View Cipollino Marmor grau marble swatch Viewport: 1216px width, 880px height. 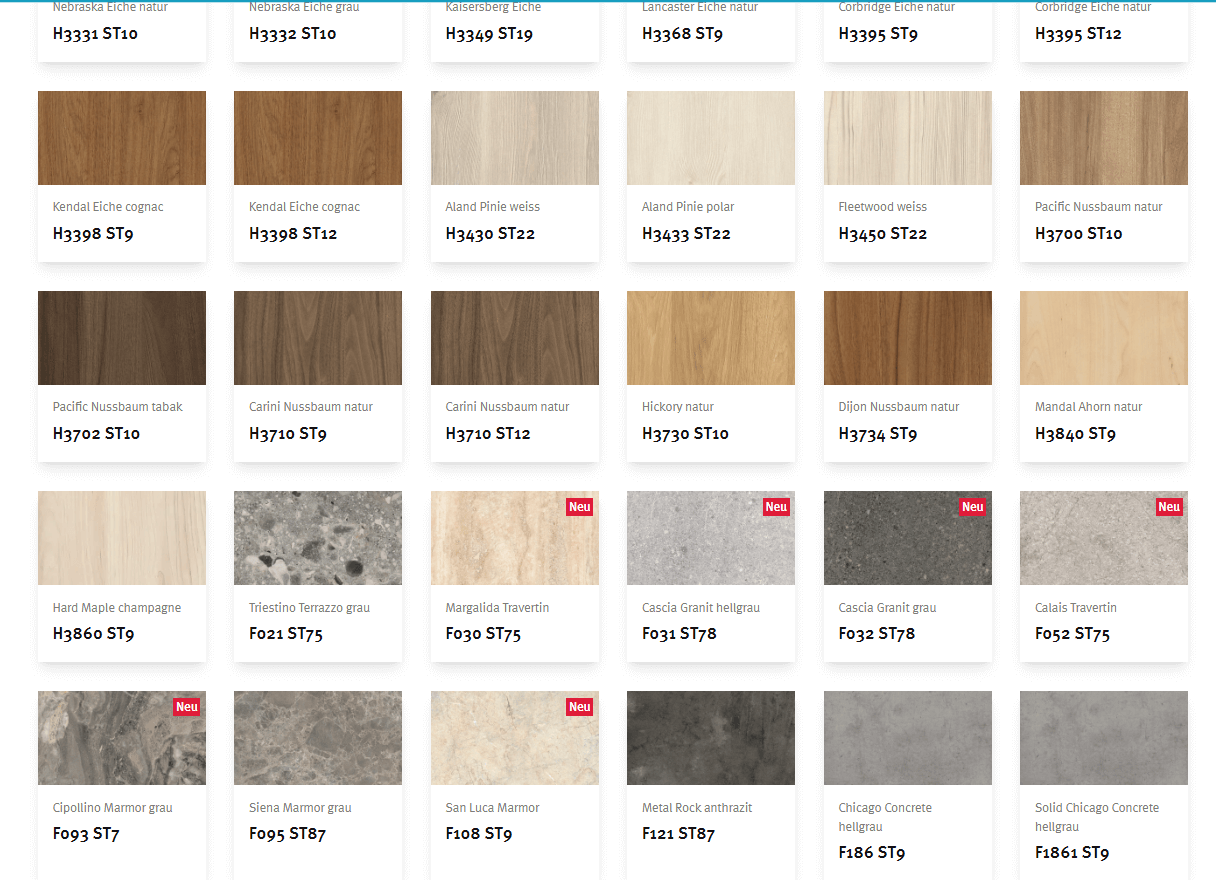click(122, 738)
